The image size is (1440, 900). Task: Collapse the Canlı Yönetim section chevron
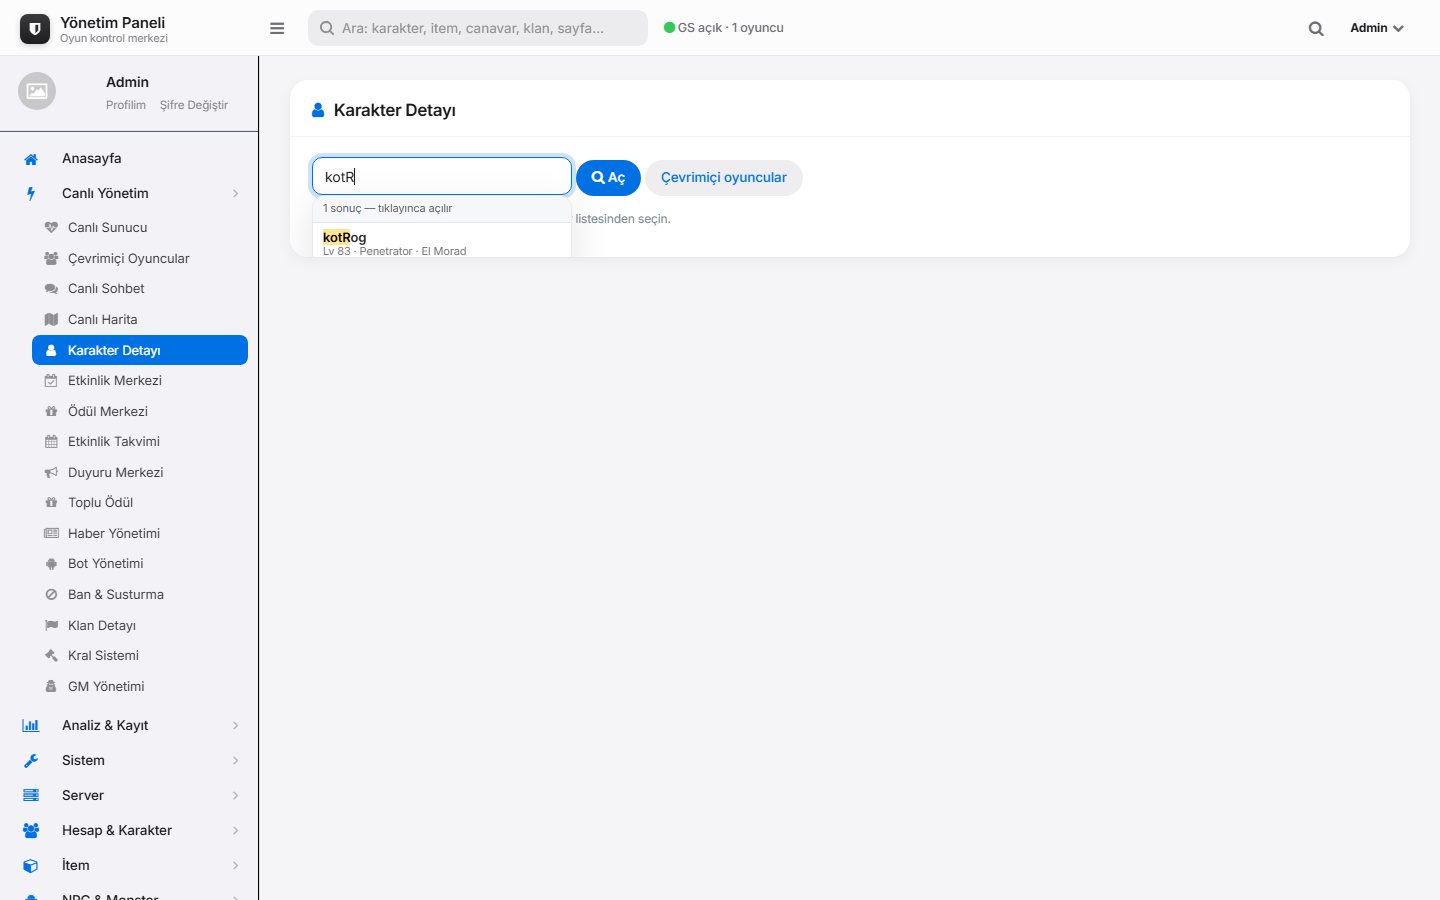(236, 193)
